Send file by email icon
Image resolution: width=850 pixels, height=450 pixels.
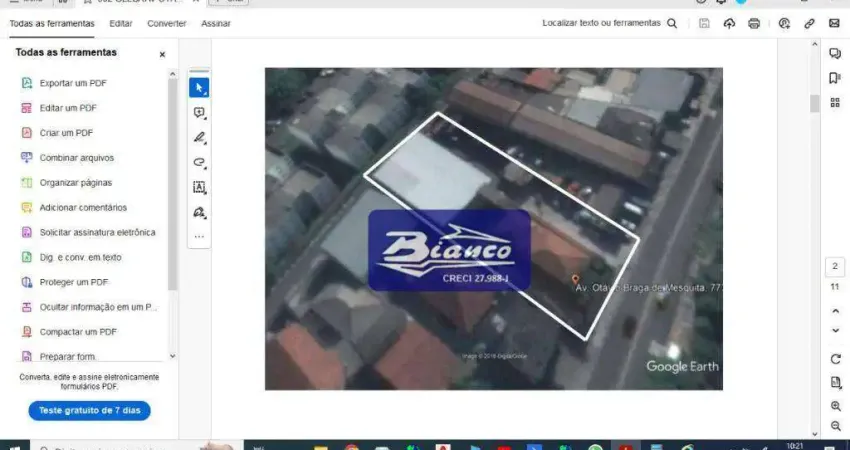coord(834,23)
